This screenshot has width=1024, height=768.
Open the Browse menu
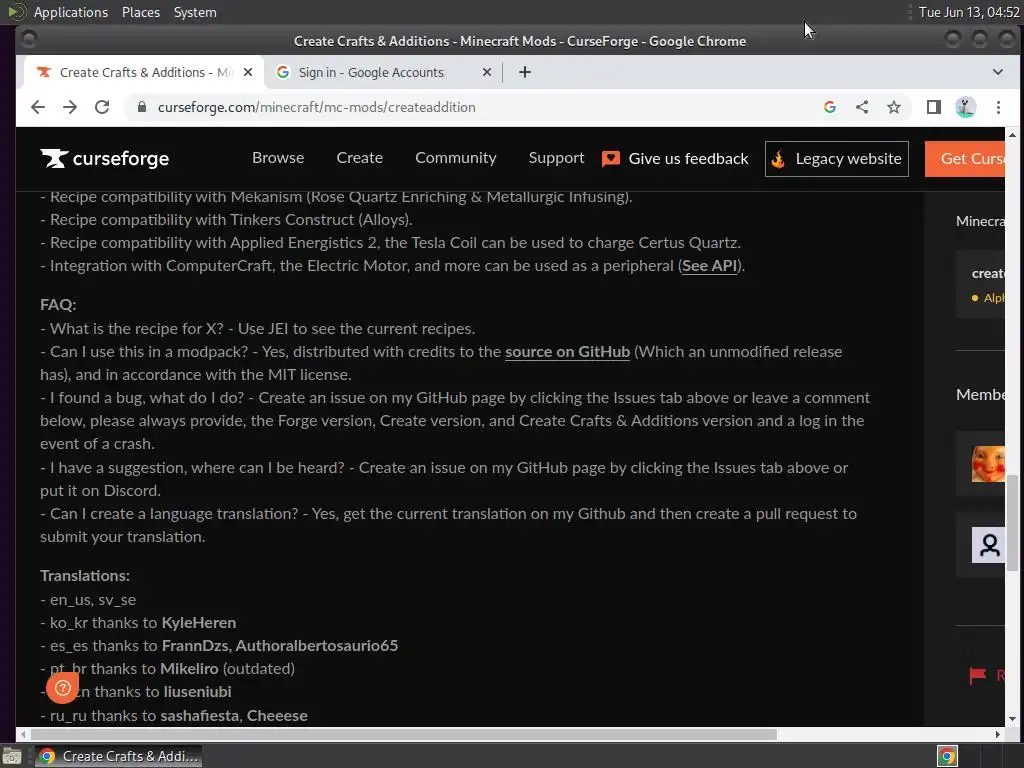click(278, 158)
